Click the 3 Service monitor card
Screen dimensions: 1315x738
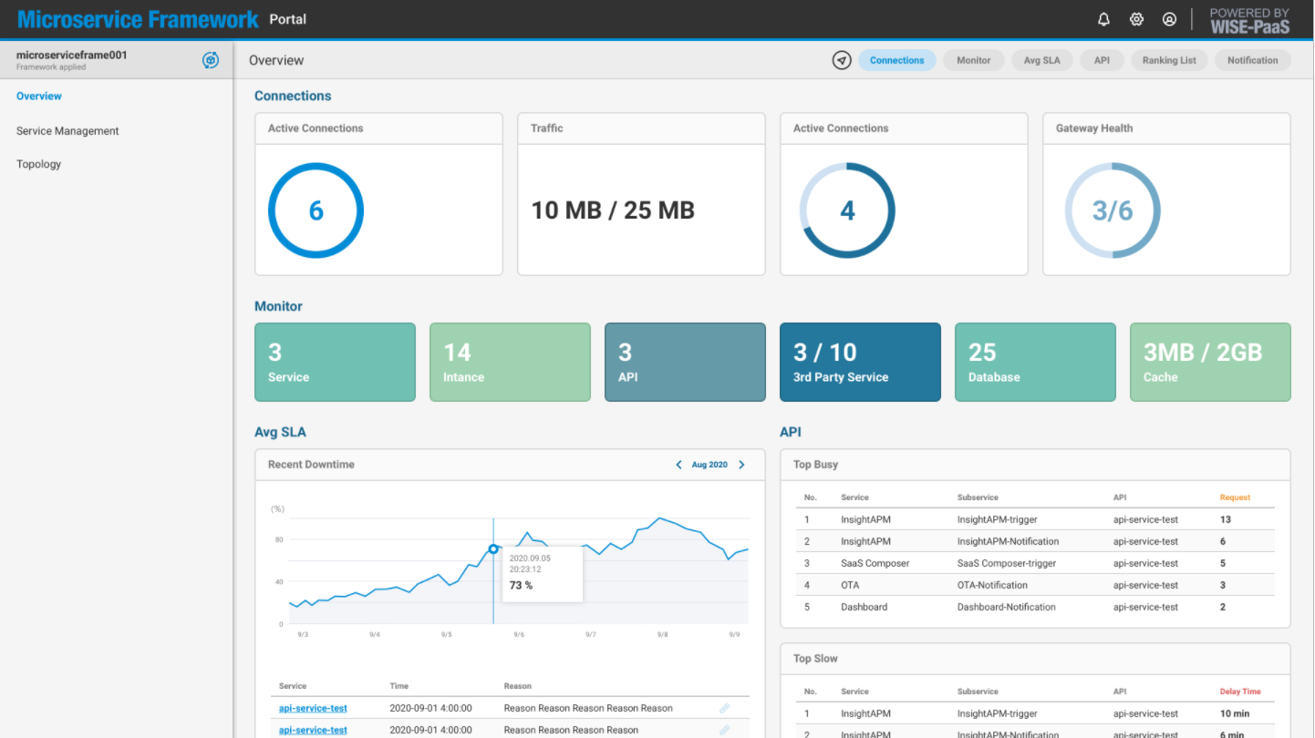click(335, 362)
